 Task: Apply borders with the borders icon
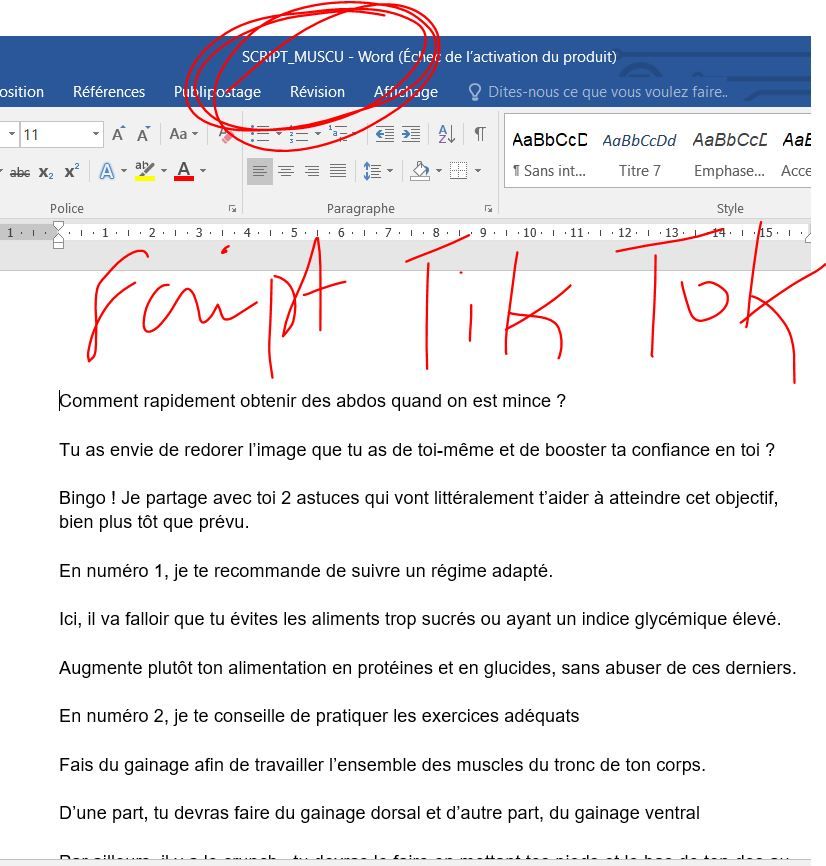(458, 171)
